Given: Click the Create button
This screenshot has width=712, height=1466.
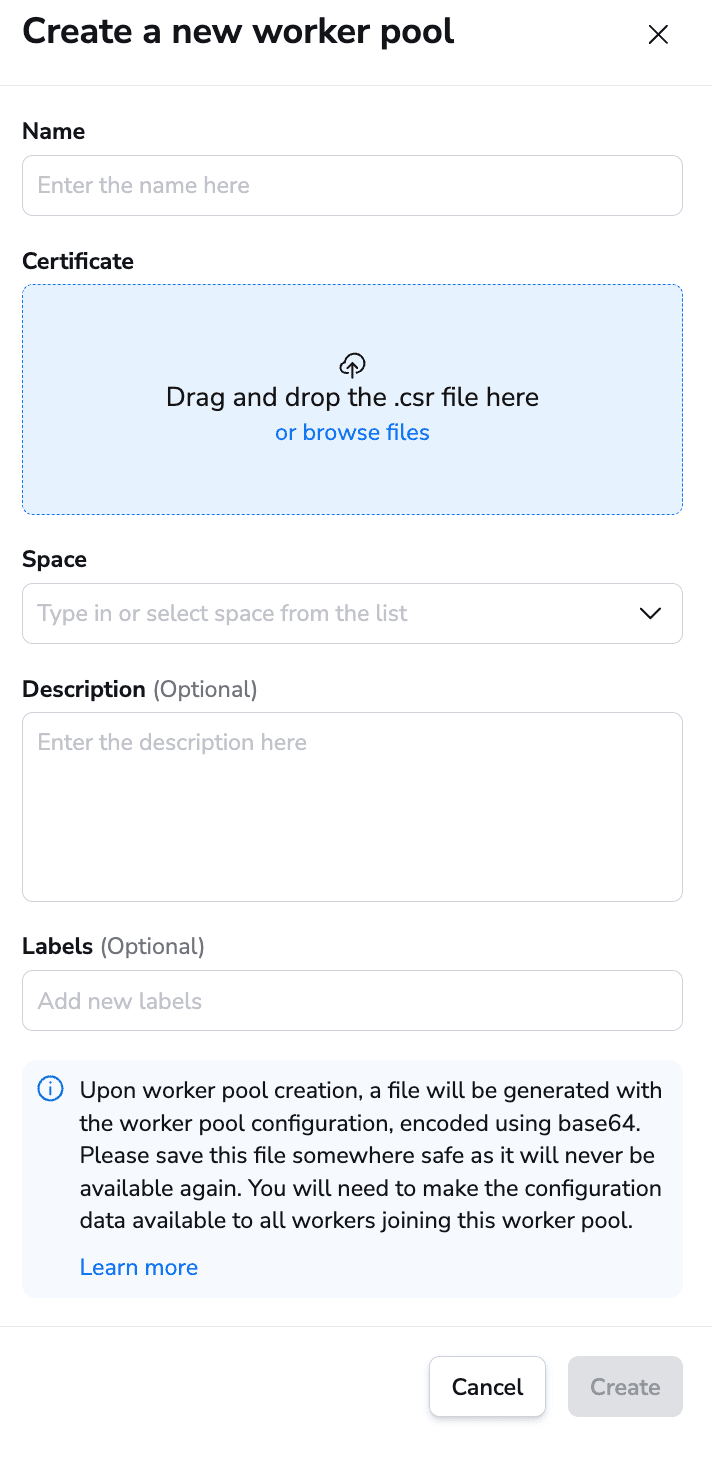Looking at the screenshot, I should (625, 1386).
